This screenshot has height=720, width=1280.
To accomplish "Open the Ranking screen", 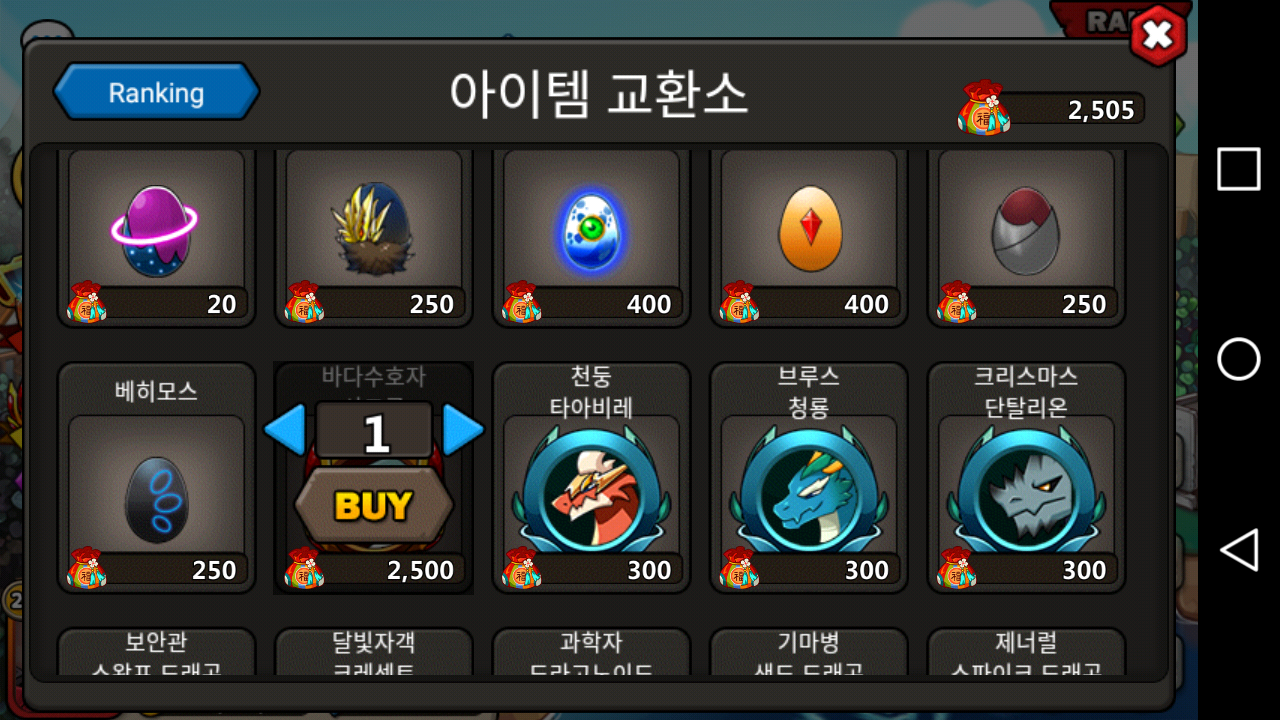I will (156, 92).
